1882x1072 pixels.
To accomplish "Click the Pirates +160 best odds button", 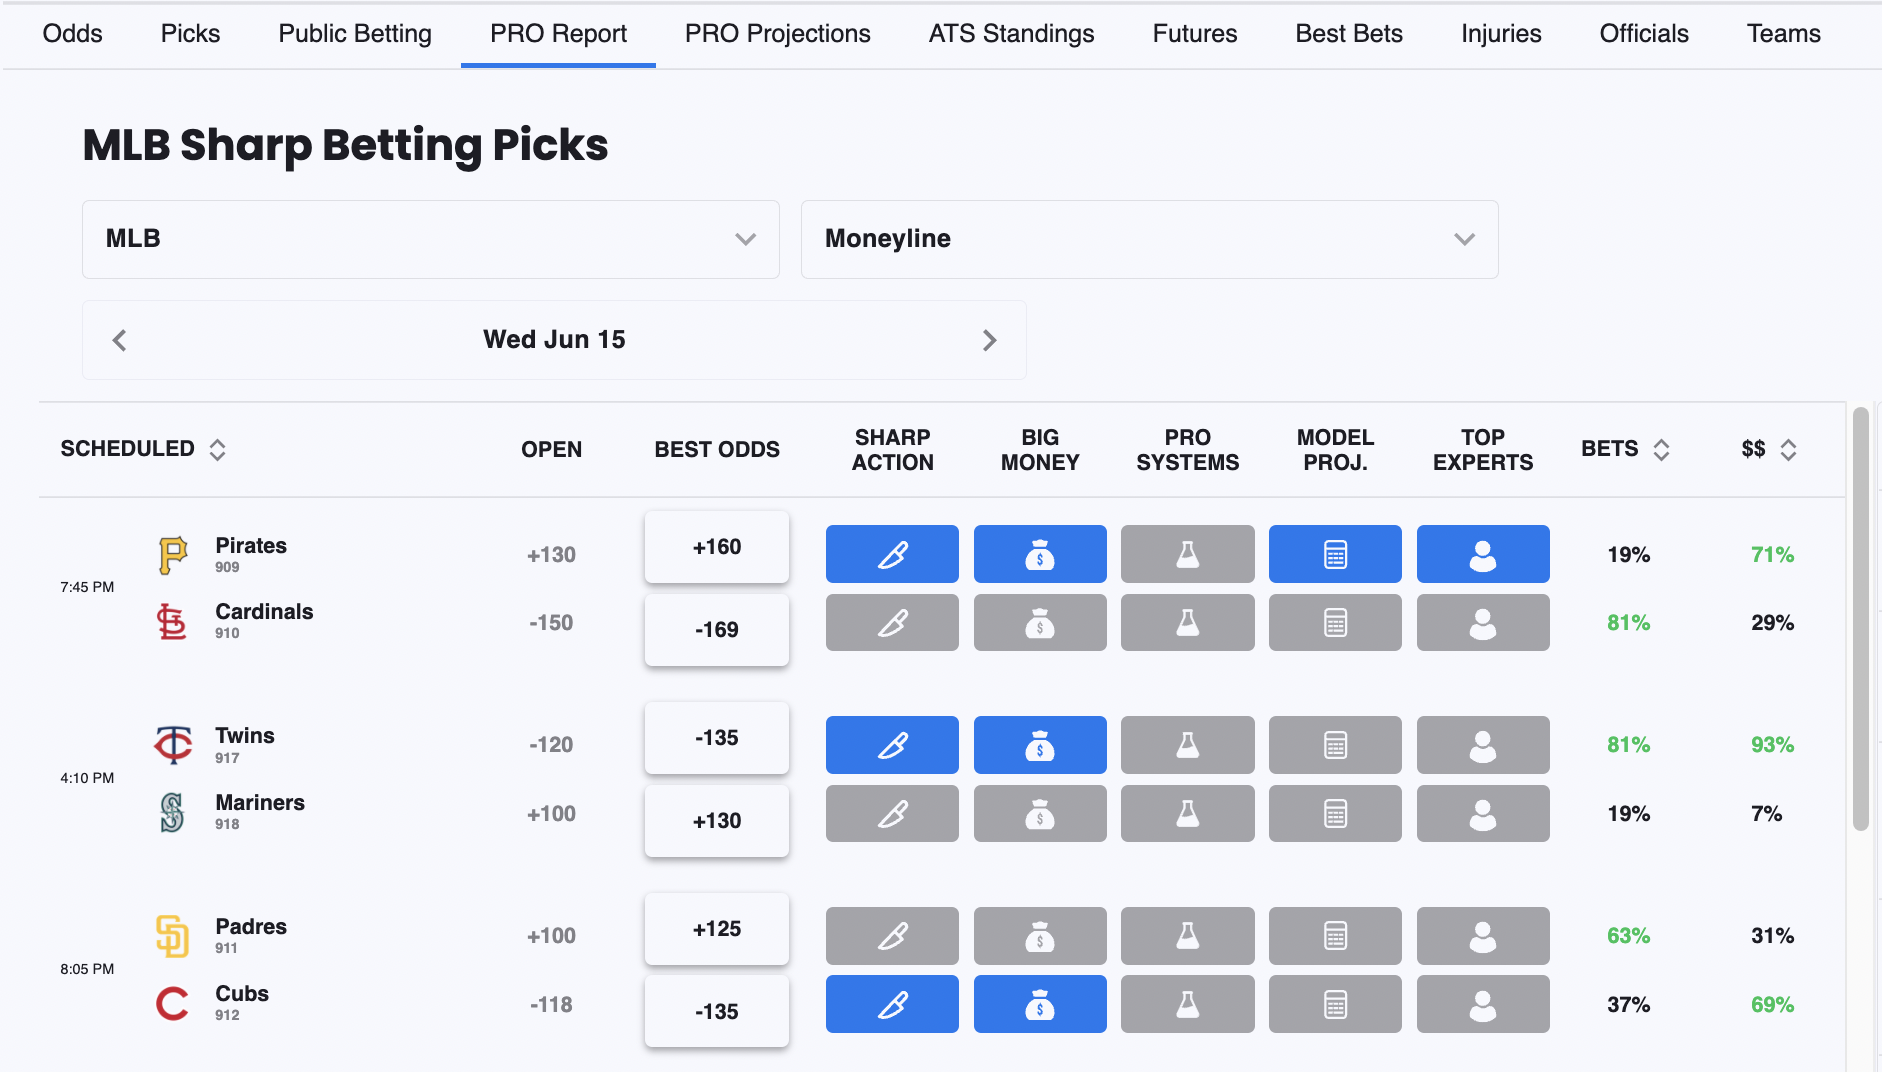I will pyautogui.click(x=716, y=547).
